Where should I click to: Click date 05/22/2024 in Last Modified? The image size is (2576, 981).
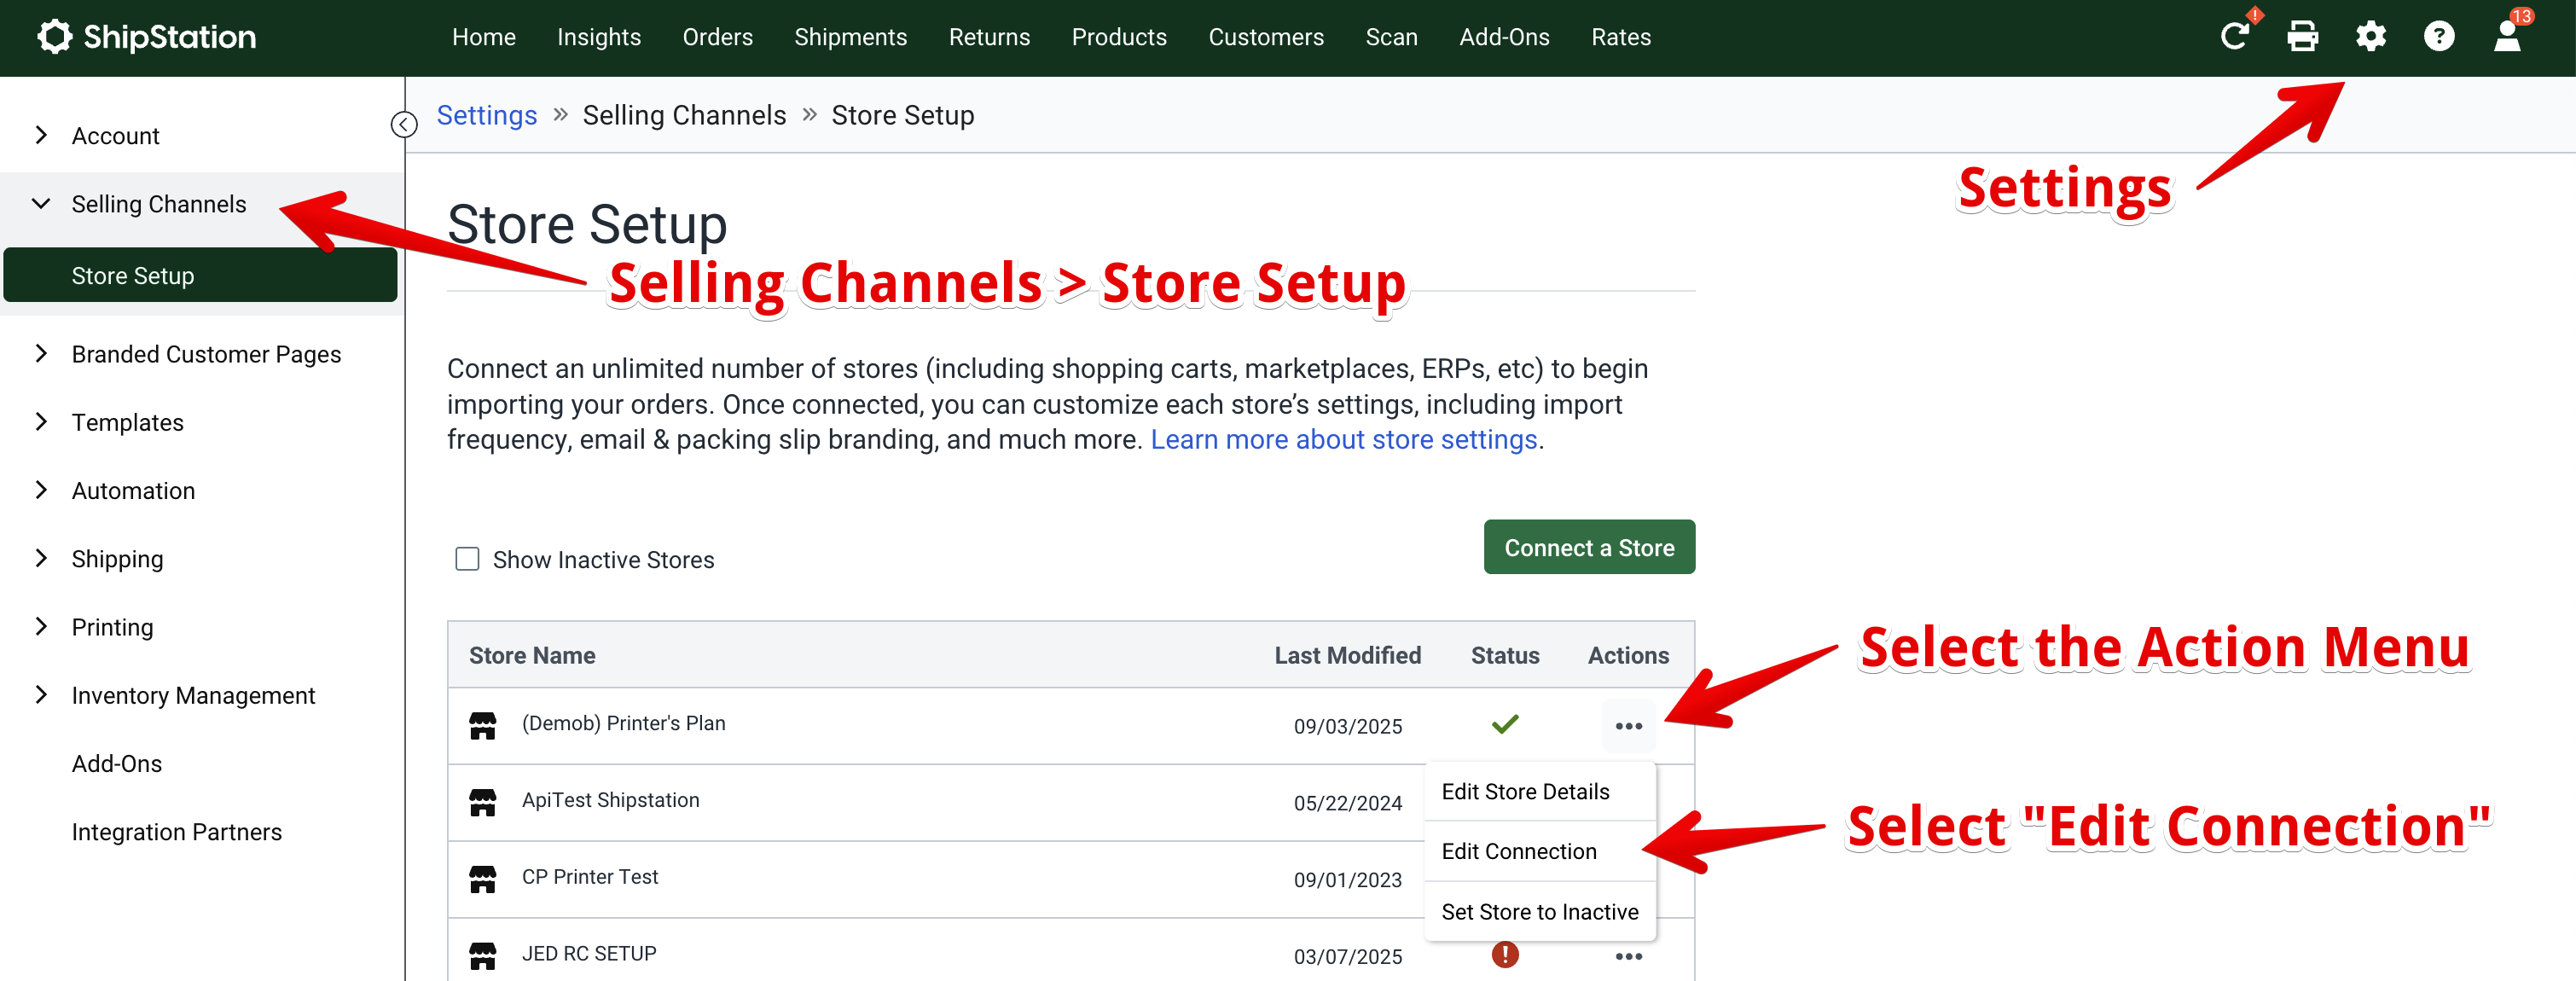click(x=1347, y=803)
